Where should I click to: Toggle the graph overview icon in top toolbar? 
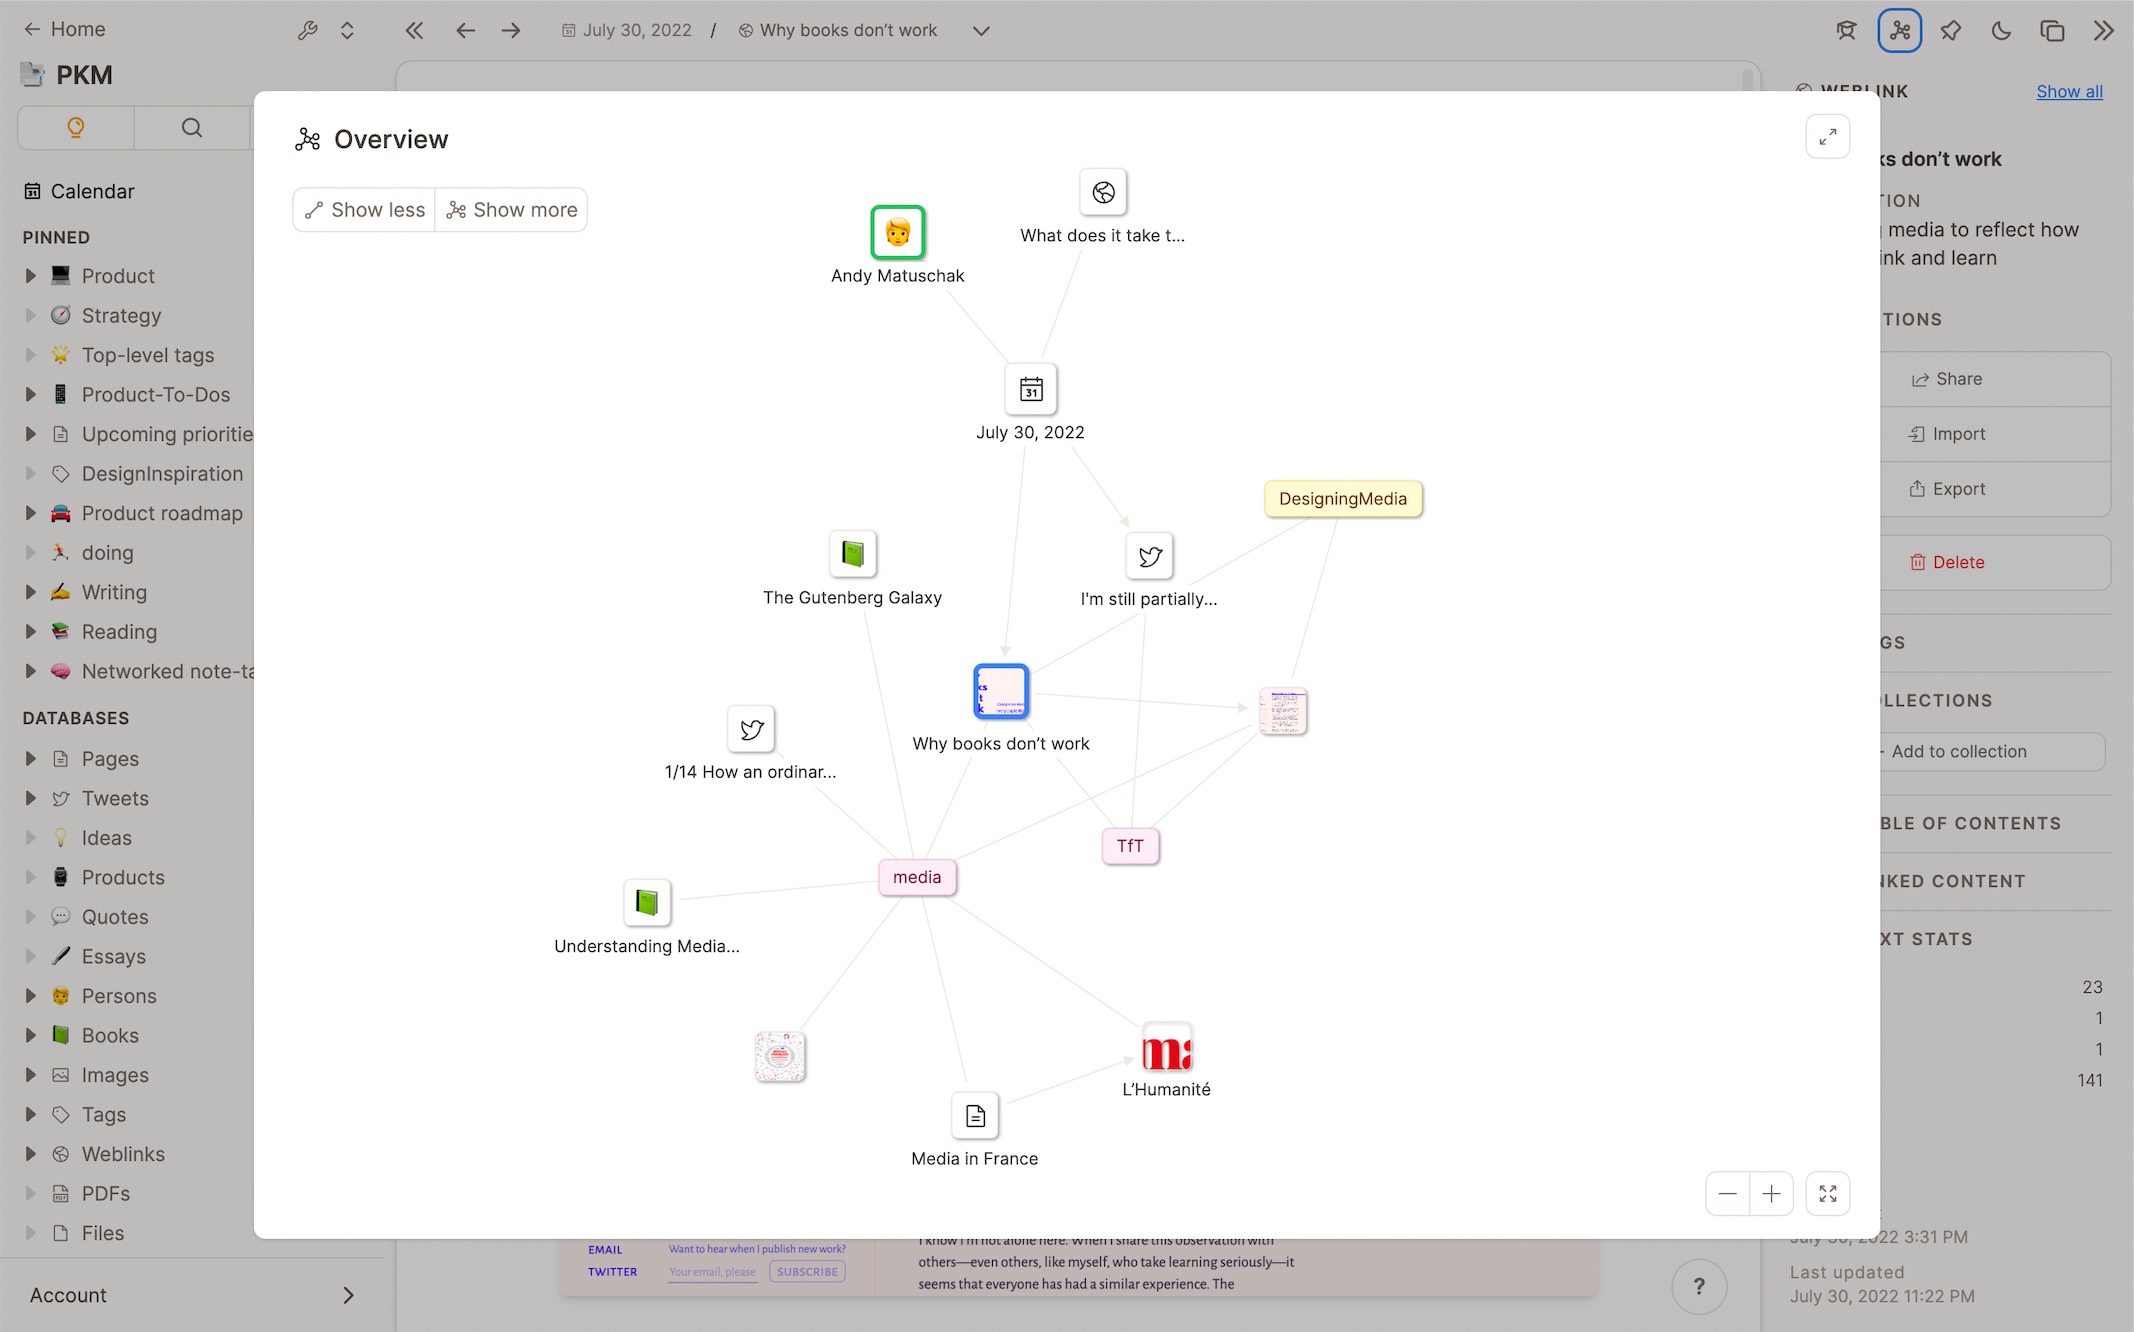pyautogui.click(x=1899, y=30)
